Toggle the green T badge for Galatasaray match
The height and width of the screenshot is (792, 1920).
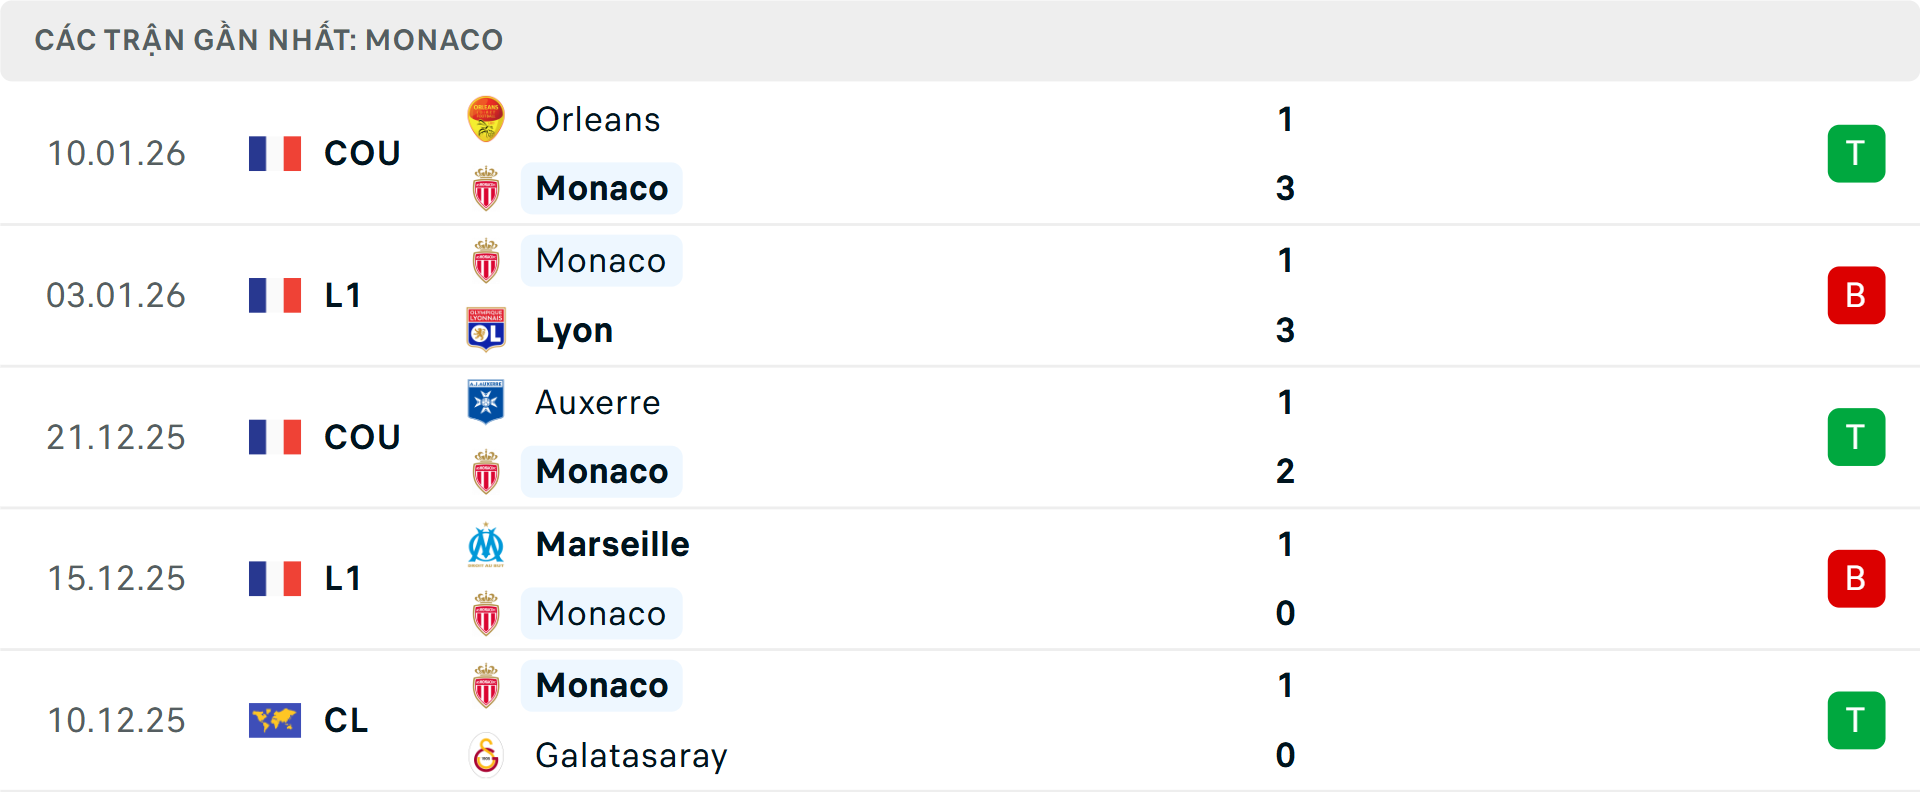1857,720
